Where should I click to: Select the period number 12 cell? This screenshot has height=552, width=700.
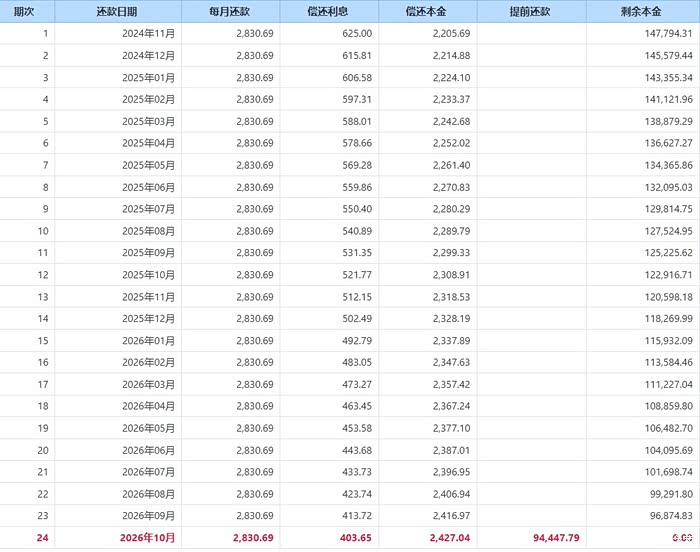(x=42, y=275)
